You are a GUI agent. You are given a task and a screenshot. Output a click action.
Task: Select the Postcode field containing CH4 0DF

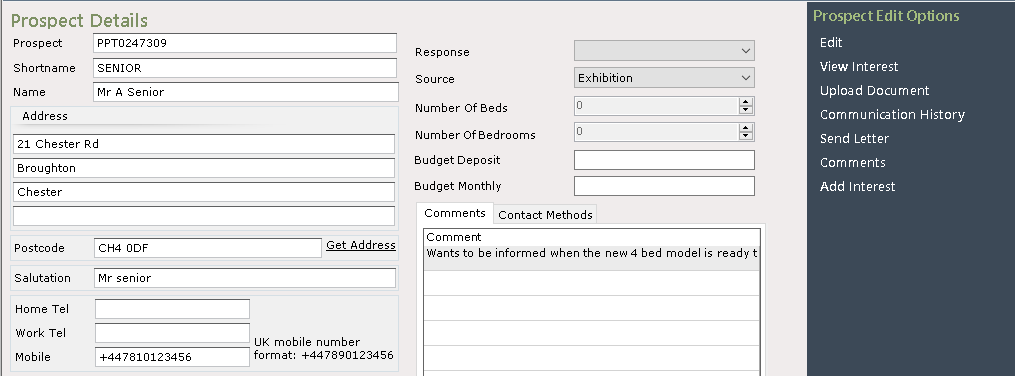pyautogui.click(x=208, y=247)
